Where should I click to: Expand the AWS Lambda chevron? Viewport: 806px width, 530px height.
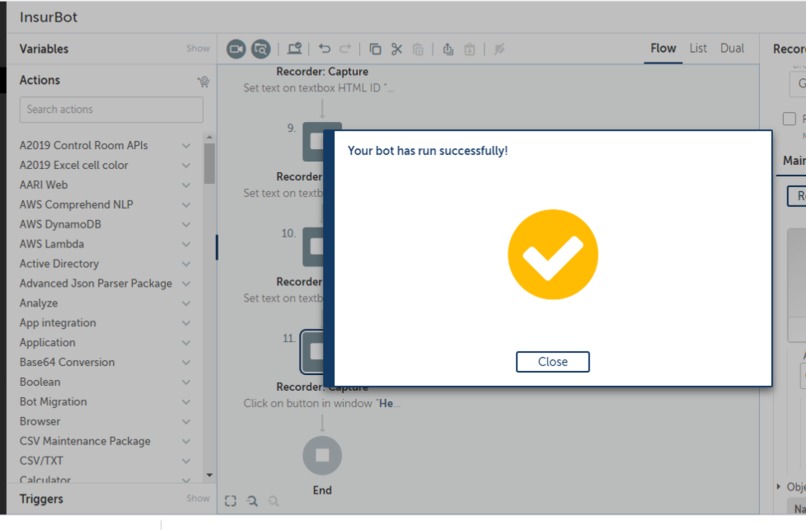[186, 244]
